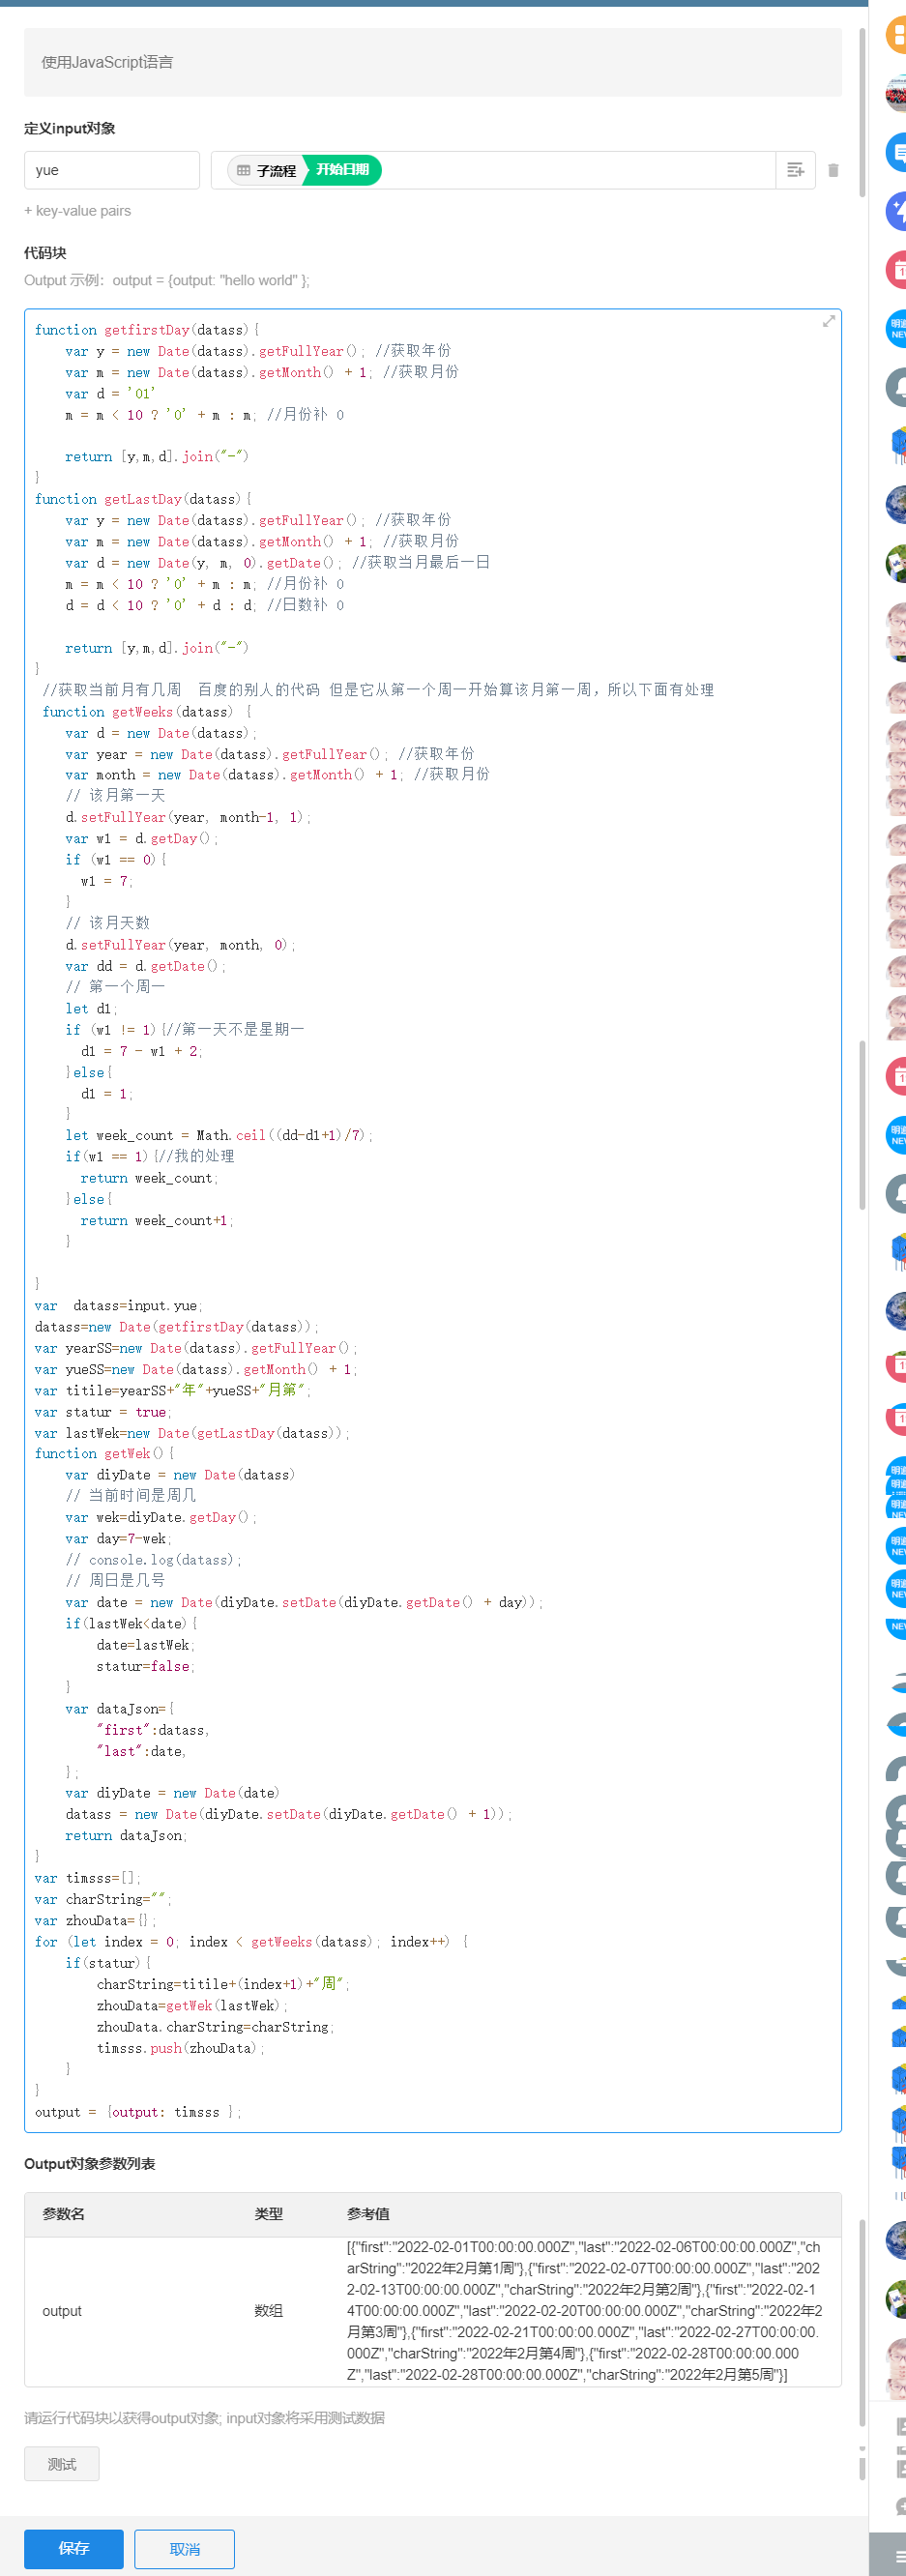Click the 请运行代码块以获得output对象 hint text
Screen dimensions: 906x2576
(x=204, y=2417)
